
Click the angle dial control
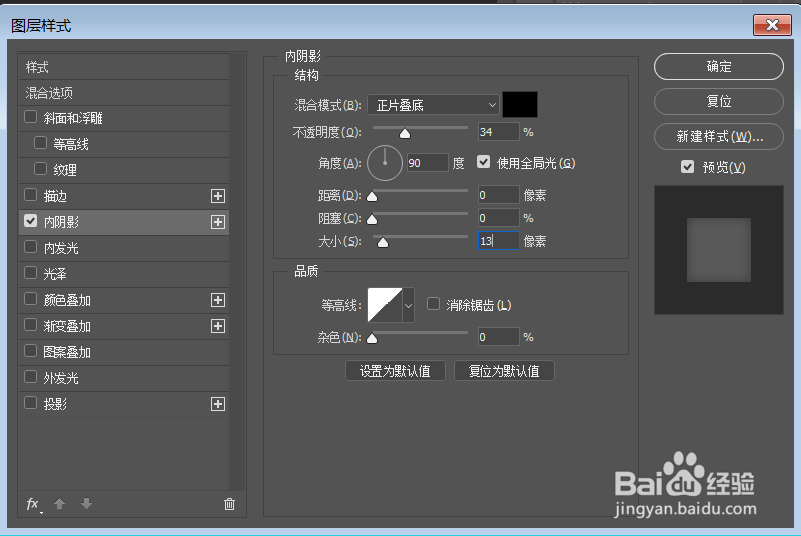click(385, 163)
